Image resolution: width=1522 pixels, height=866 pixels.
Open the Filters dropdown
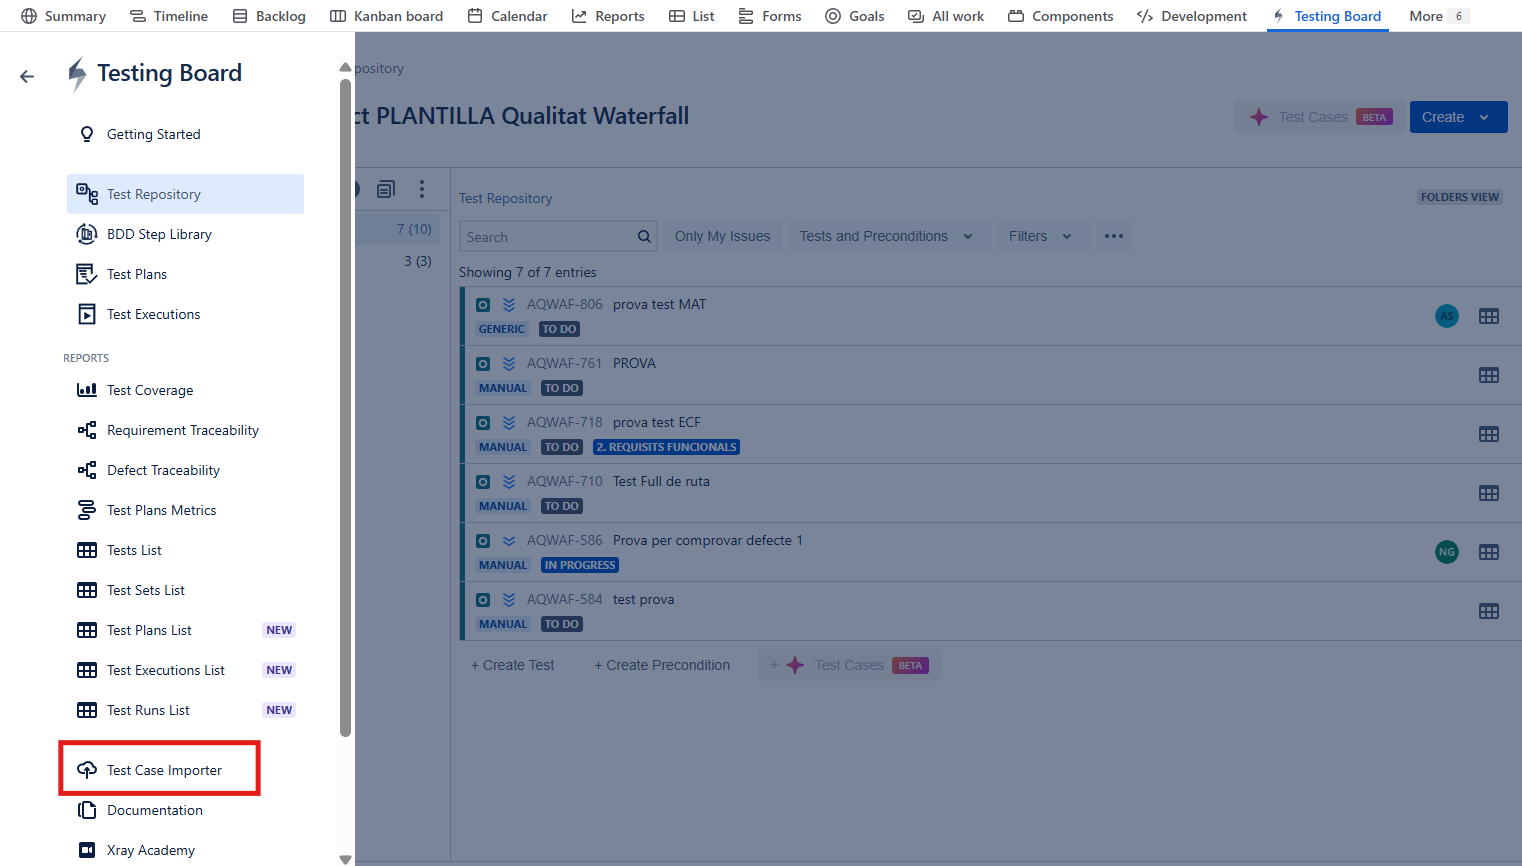click(1039, 236)
